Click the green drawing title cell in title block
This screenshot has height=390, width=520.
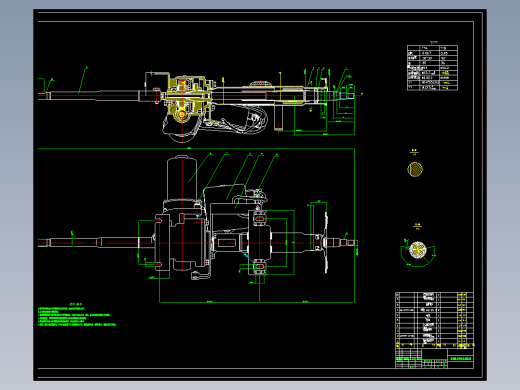(x=461, y=359)
